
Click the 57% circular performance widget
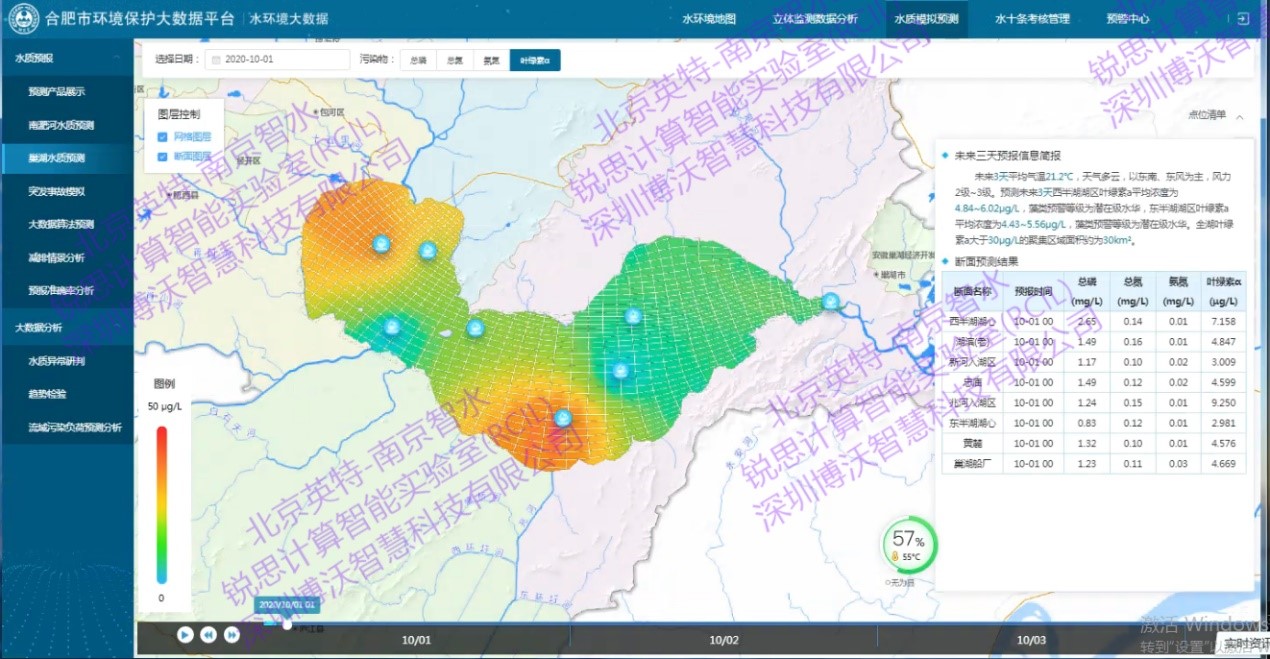click(909, 545)
